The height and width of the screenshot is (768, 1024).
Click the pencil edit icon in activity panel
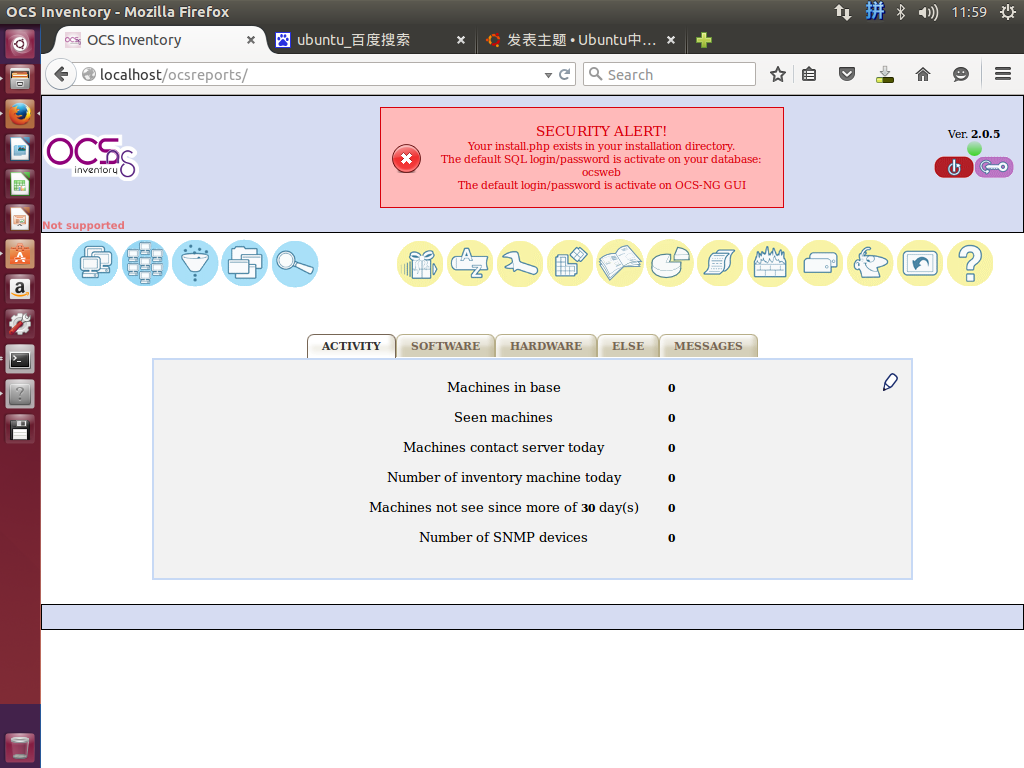[890, 382]
